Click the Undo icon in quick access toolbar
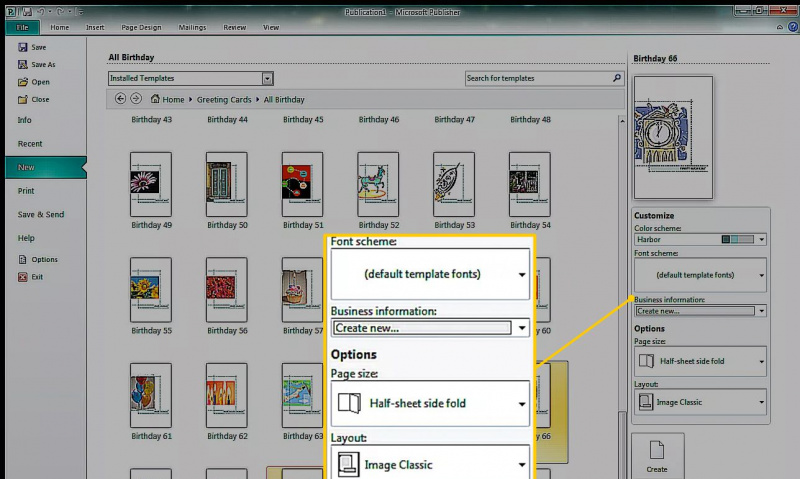This screenshot has width=800, height=479. click(41, 11)
